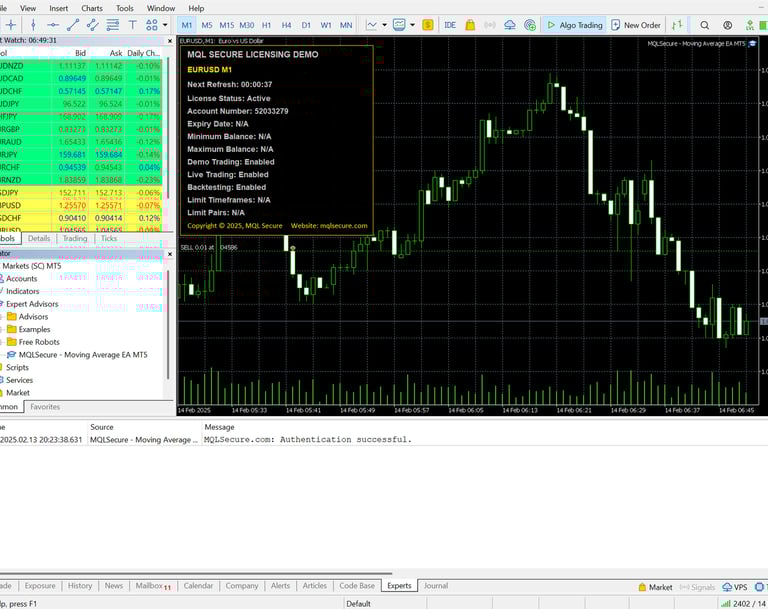768x609 pixels.
Task: Sort Market Watch by Bid column
Action: 80,53
